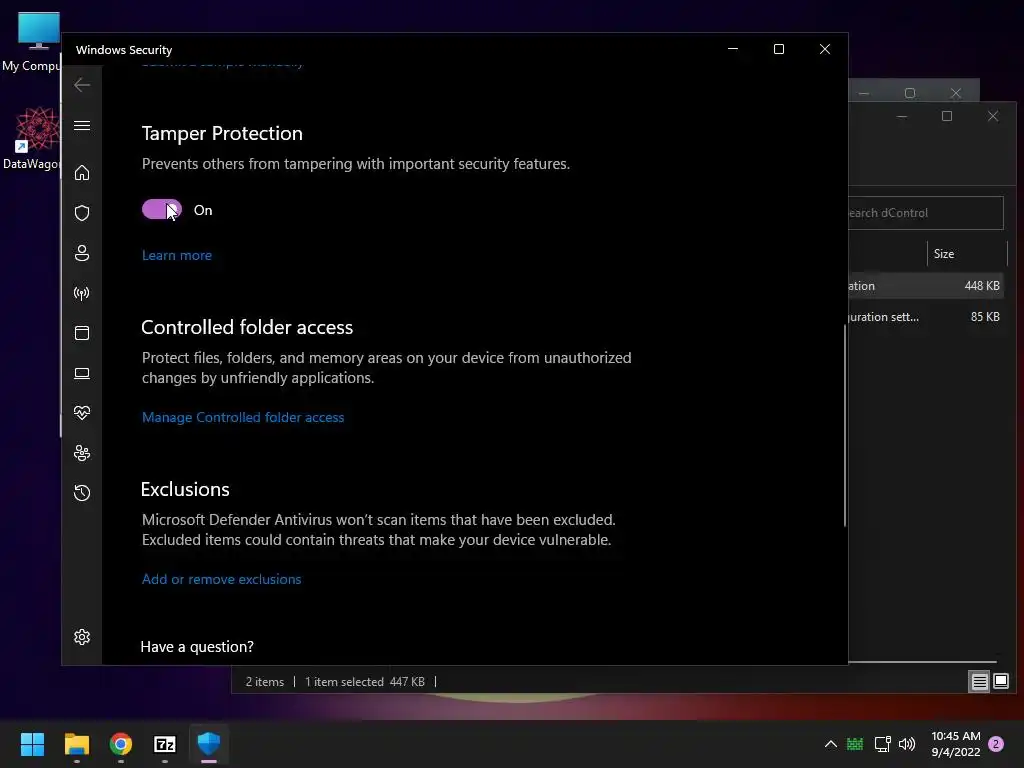Click '1 item selected 447 KB' status text
This screenshot has width=1024, height=768.
coord(365,682)
